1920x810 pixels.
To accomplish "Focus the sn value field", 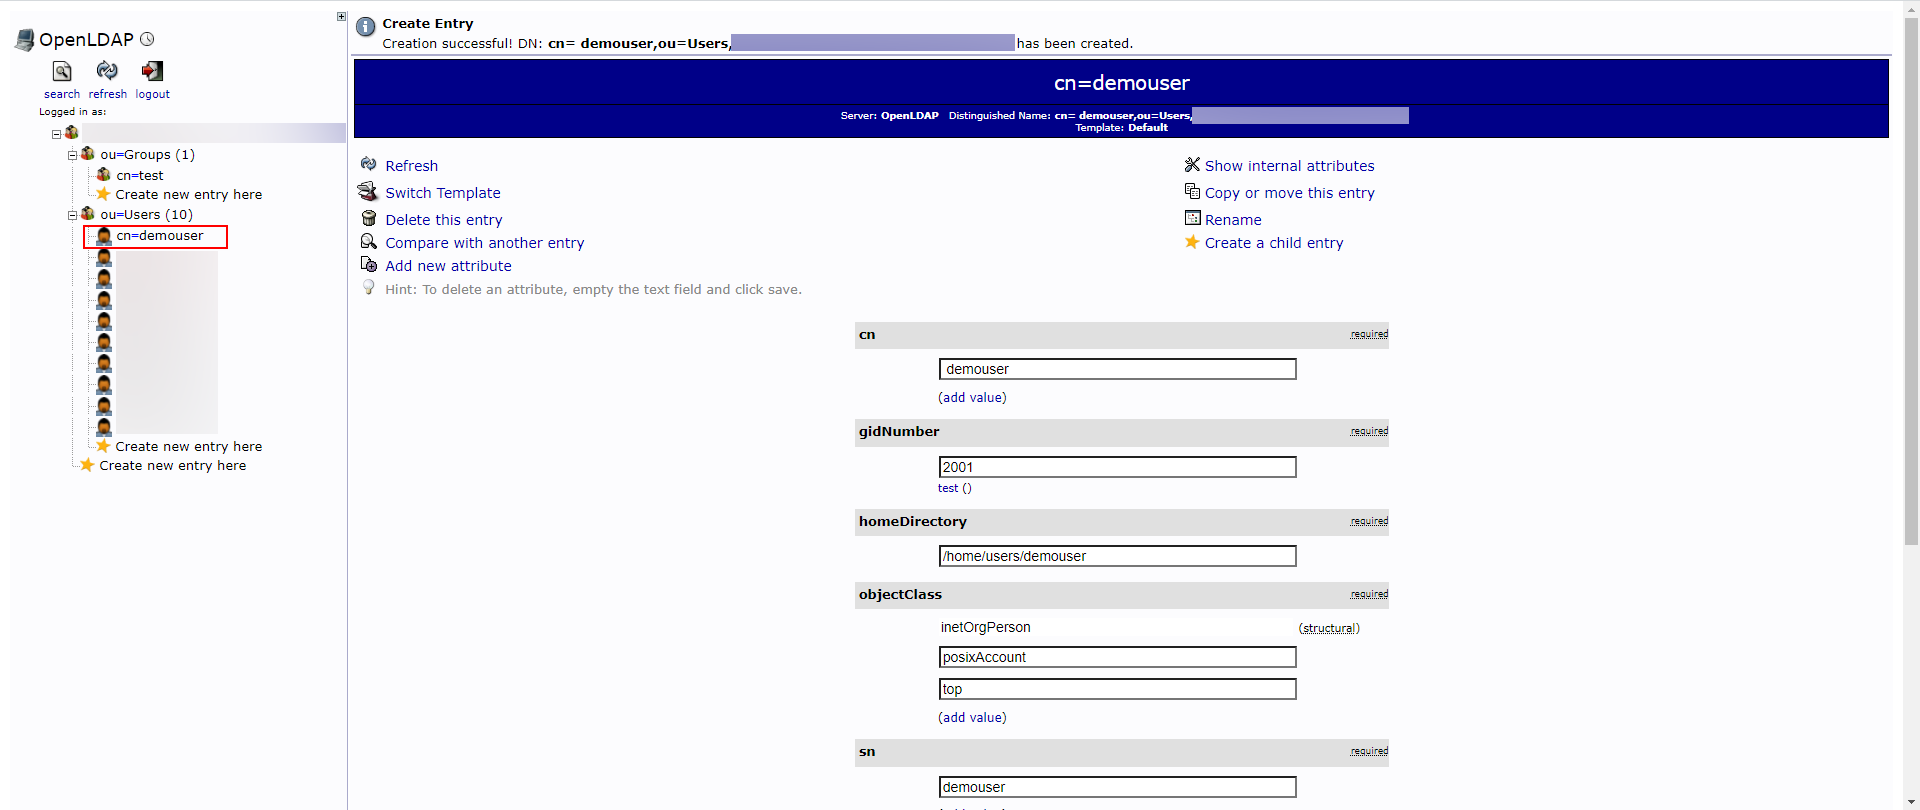I will coord(1117,787).
